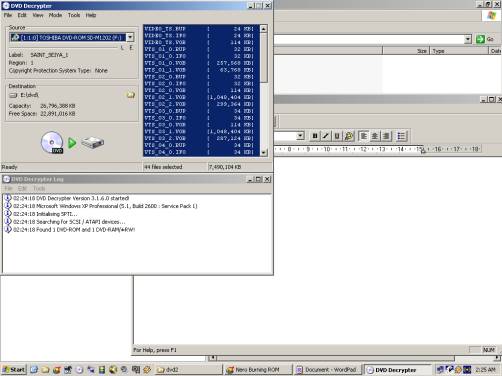Toggle Bold in WordPad toolbar

coord(314,136)
